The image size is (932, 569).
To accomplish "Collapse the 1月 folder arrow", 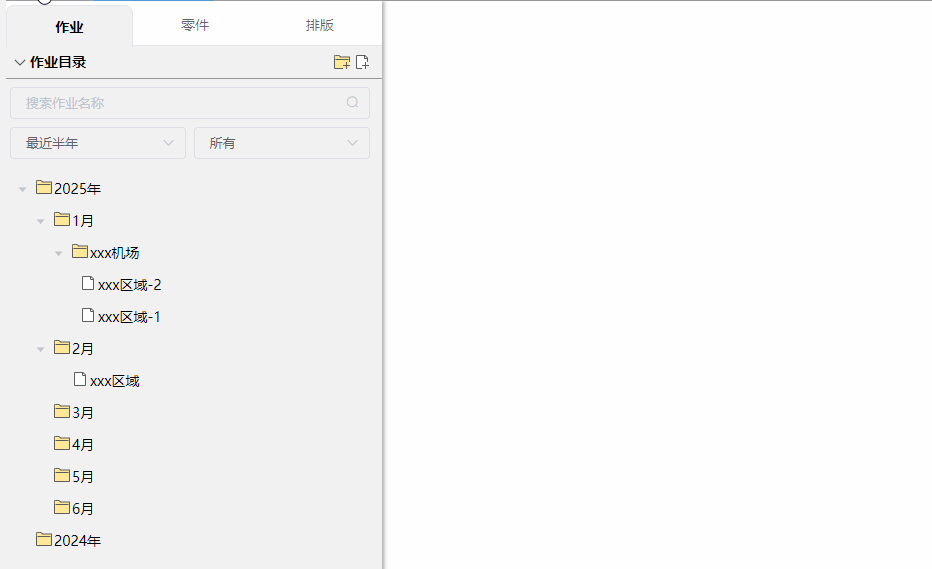I will 41,221.
